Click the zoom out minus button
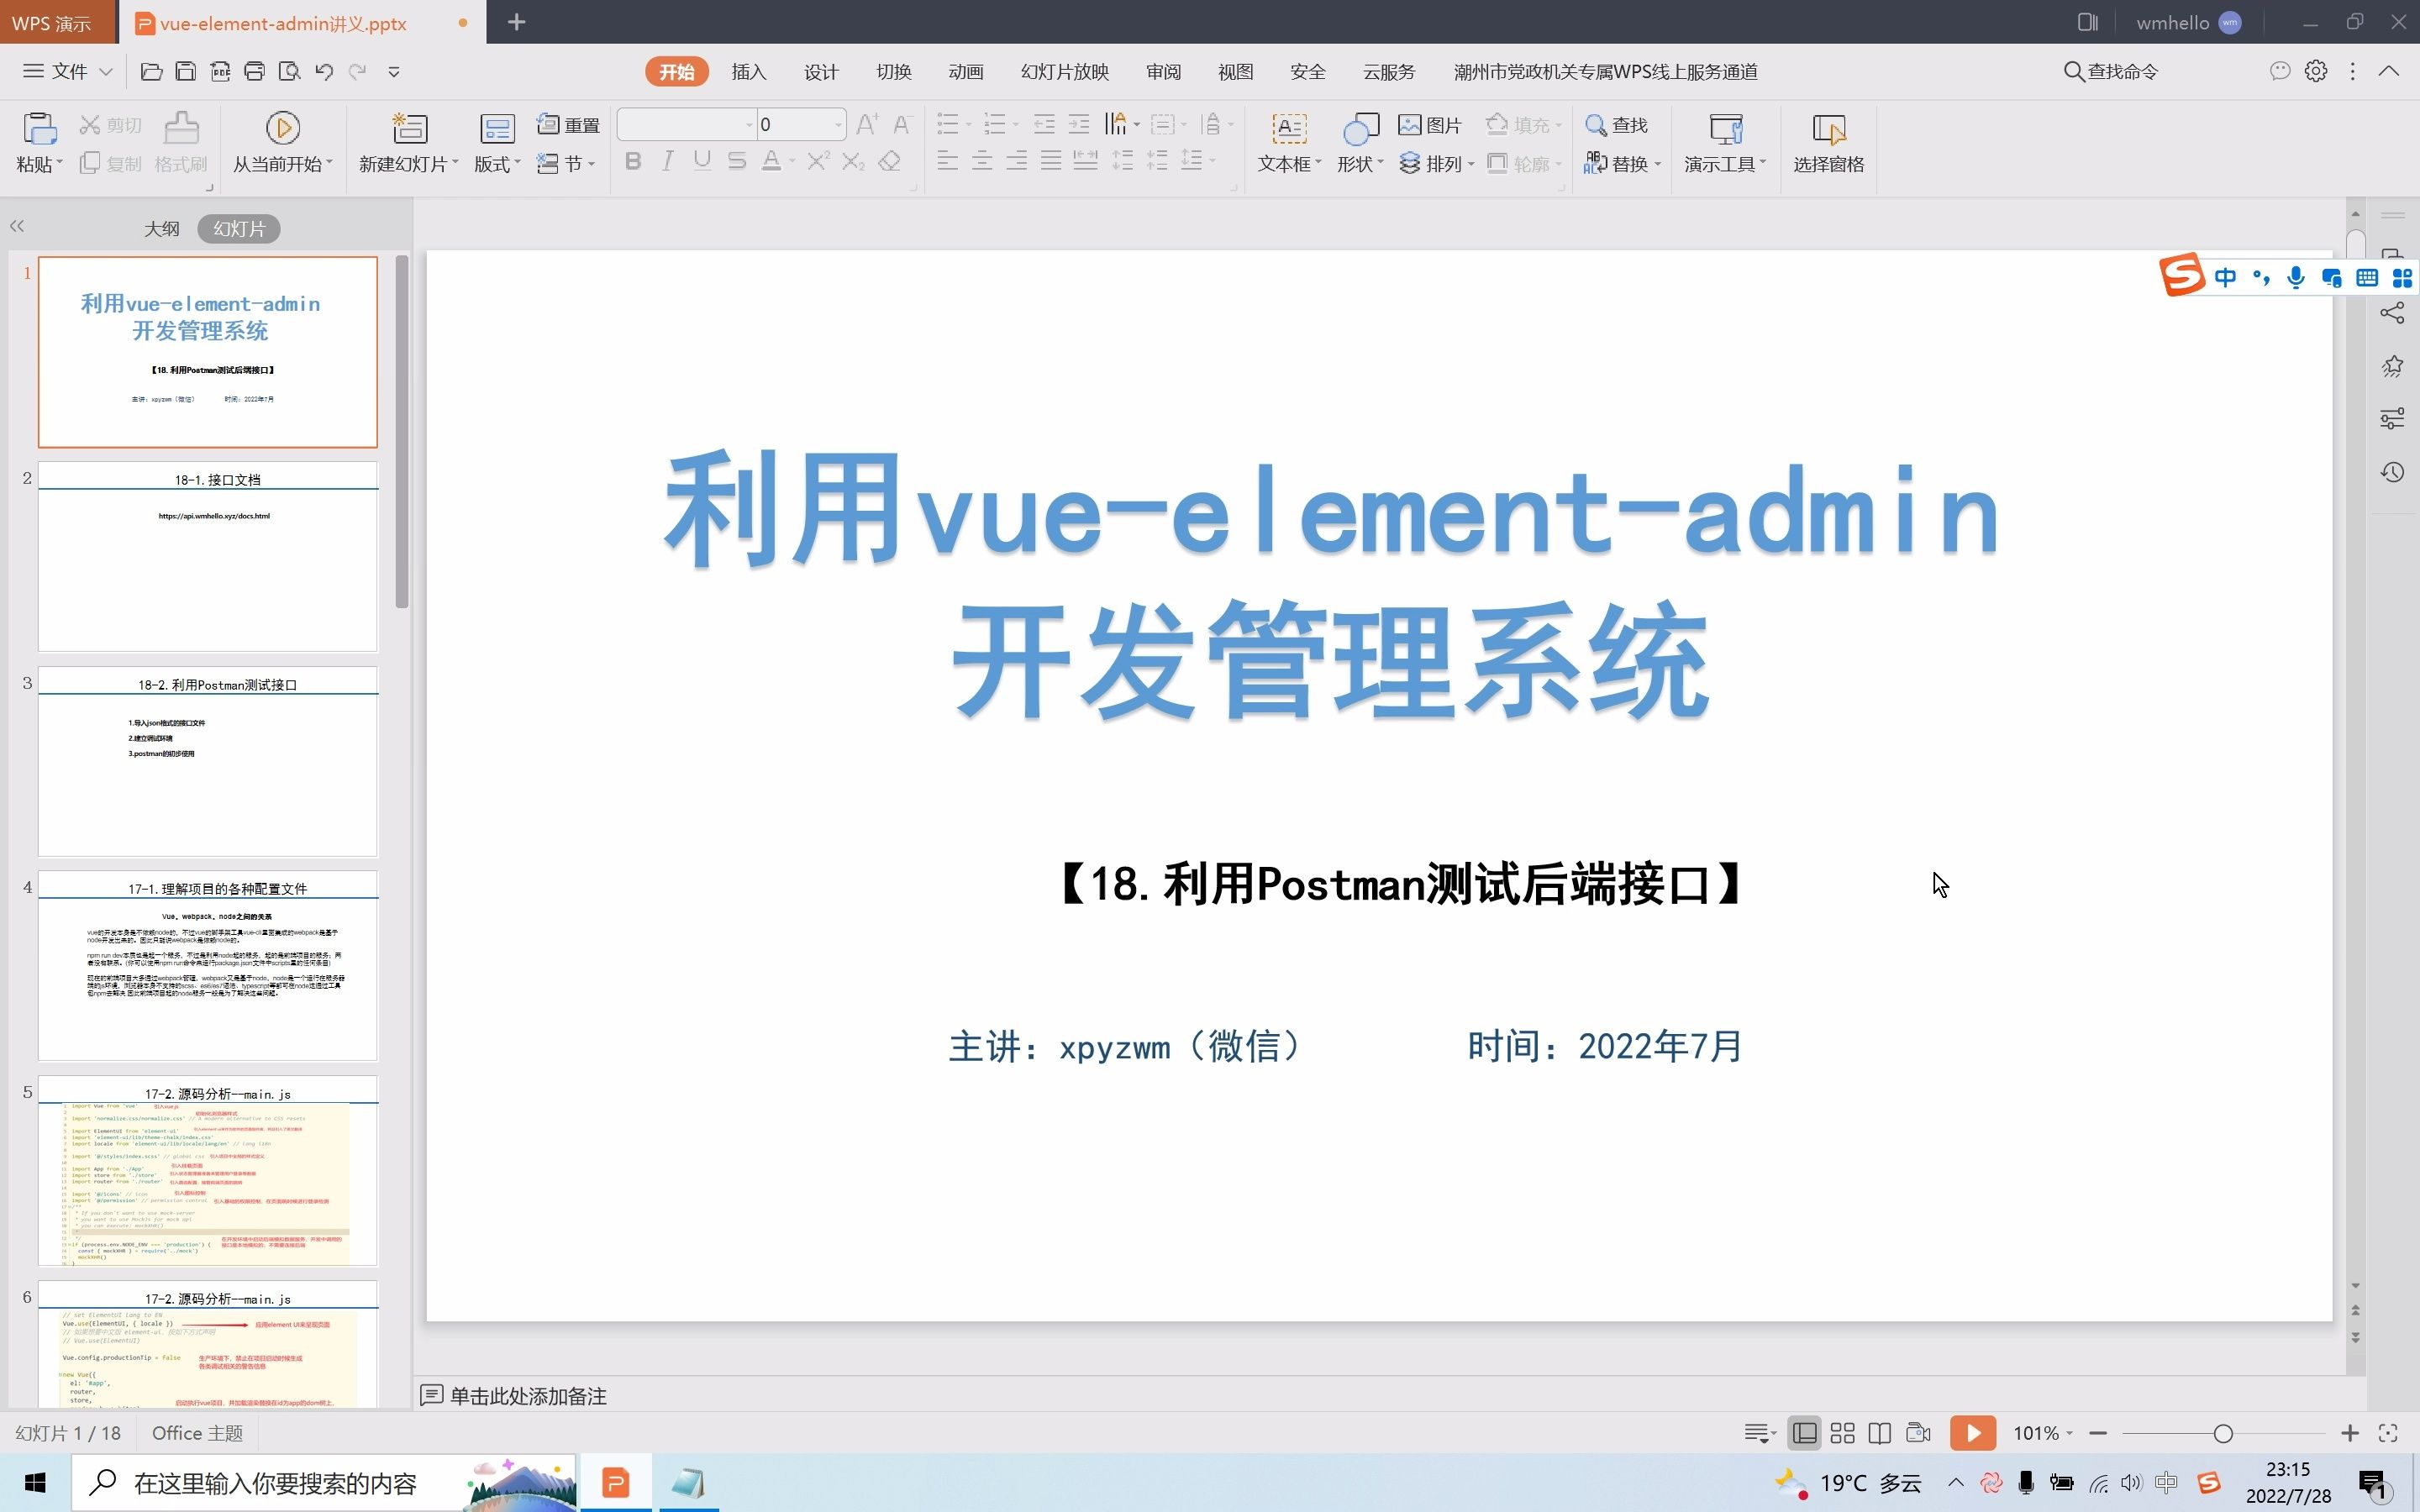 pos(2099,1433)
